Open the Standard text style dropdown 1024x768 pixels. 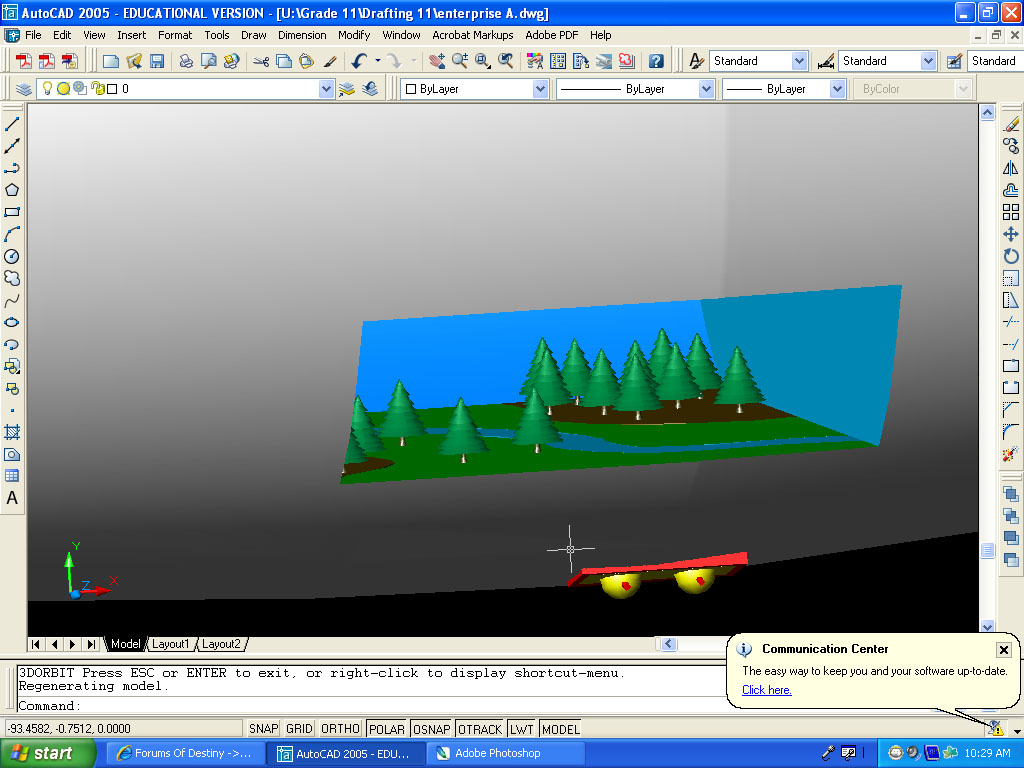click(799, 61)
